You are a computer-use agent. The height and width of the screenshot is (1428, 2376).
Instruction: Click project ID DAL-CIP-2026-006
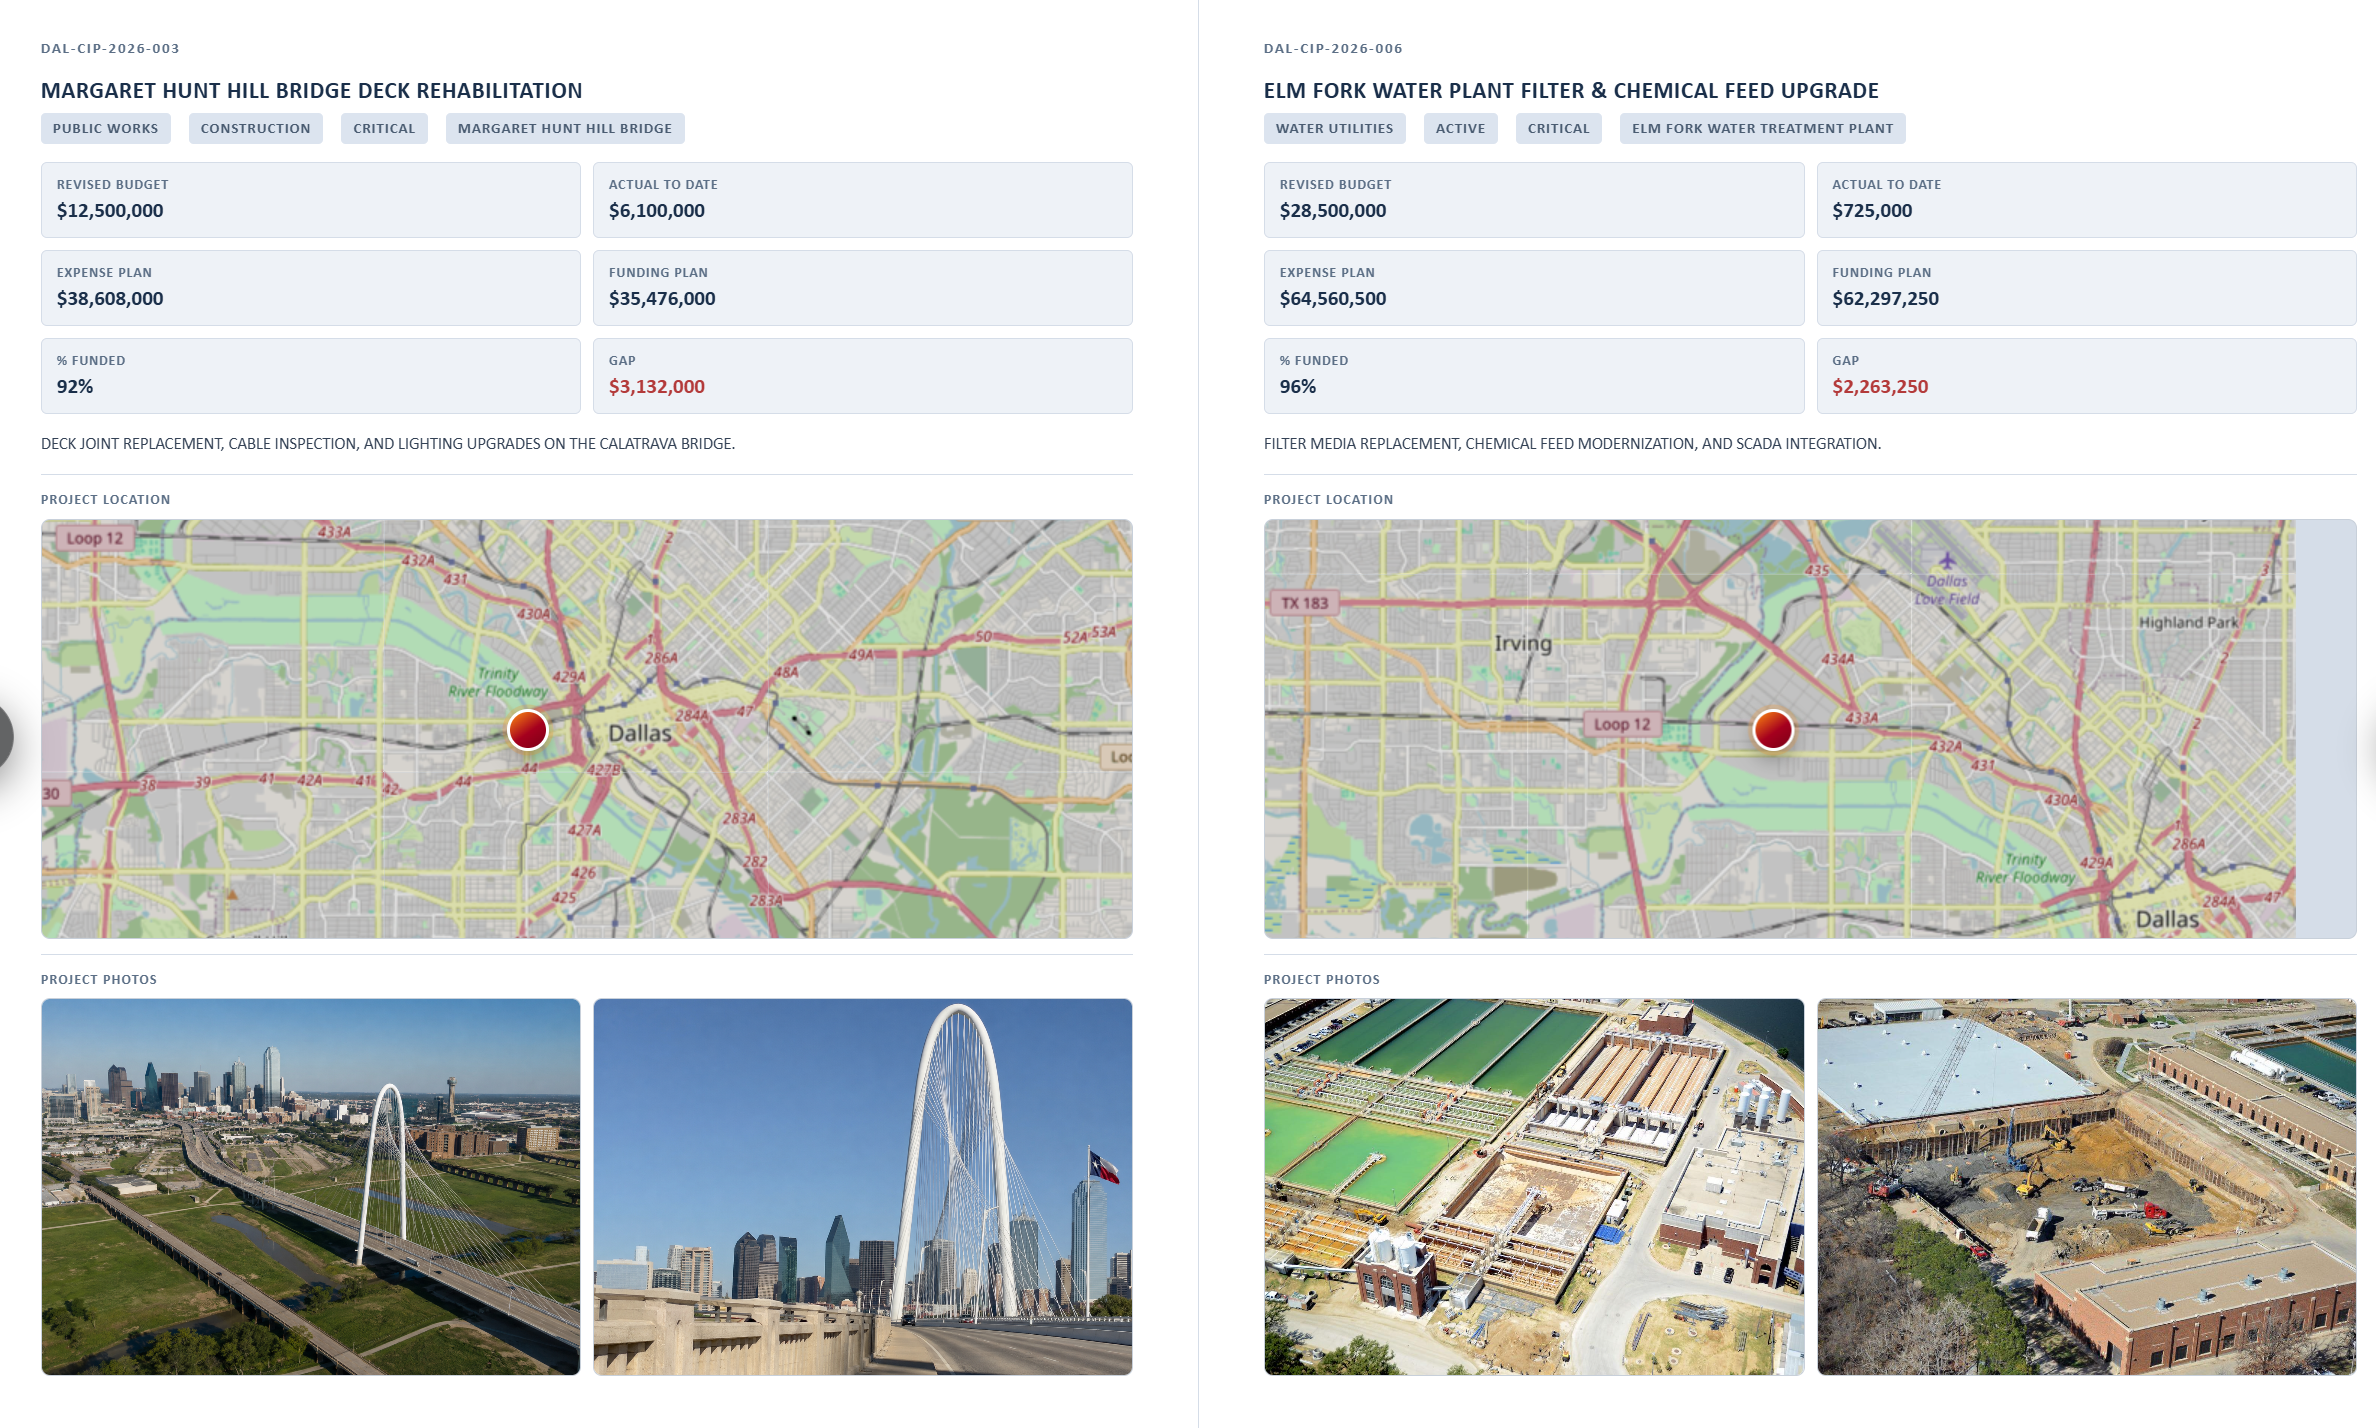coord(1333,48)
